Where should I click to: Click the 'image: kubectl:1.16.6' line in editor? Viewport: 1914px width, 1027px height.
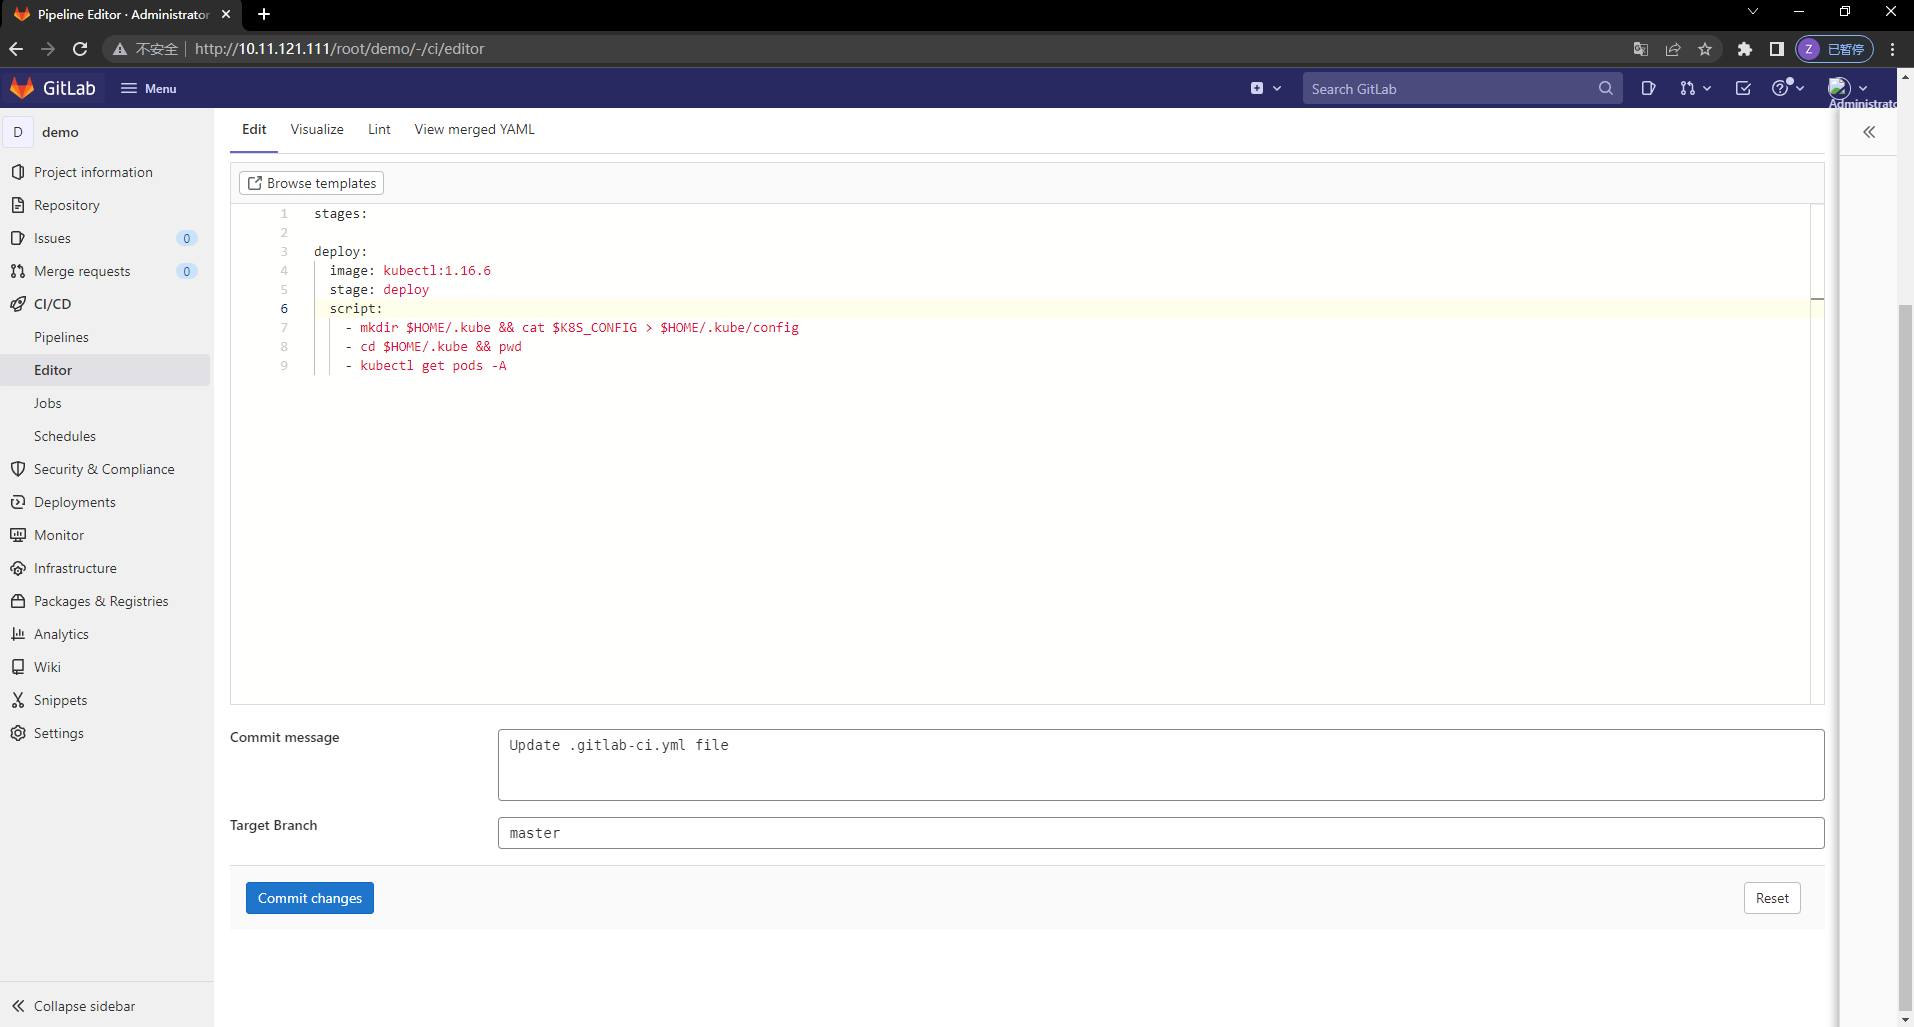(410, 271)
